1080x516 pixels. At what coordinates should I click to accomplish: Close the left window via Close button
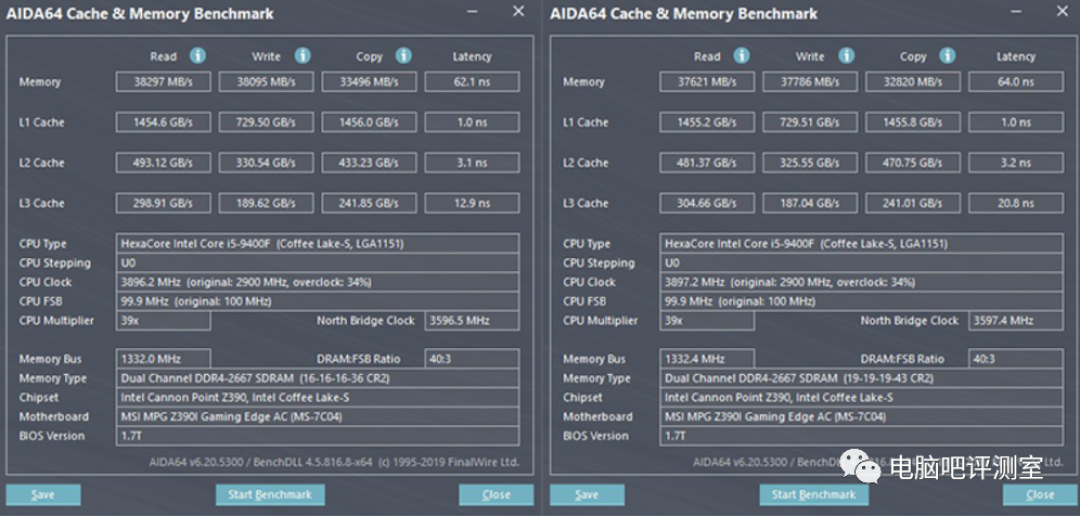coord(496,495)
